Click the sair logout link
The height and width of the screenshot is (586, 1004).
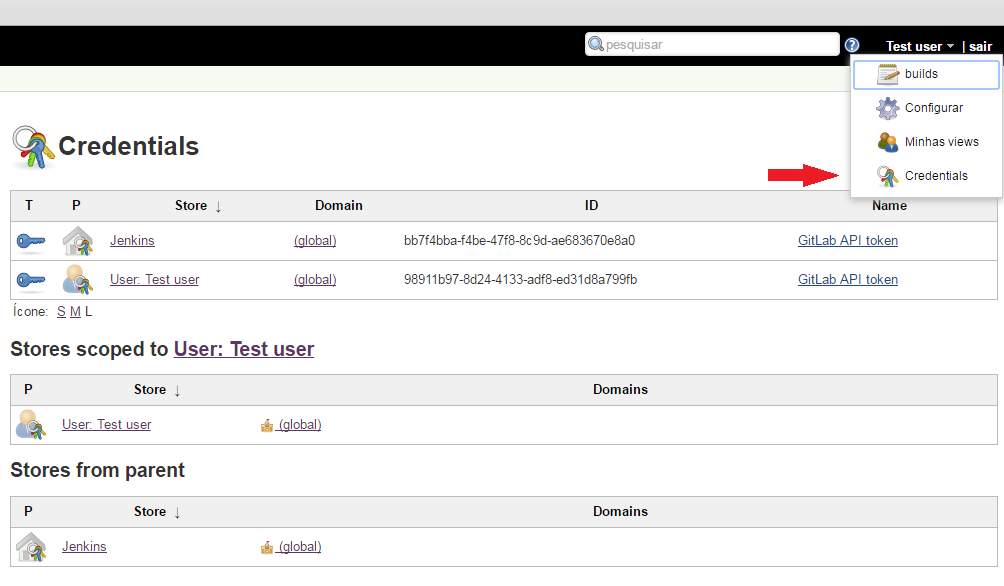(980, 46)
